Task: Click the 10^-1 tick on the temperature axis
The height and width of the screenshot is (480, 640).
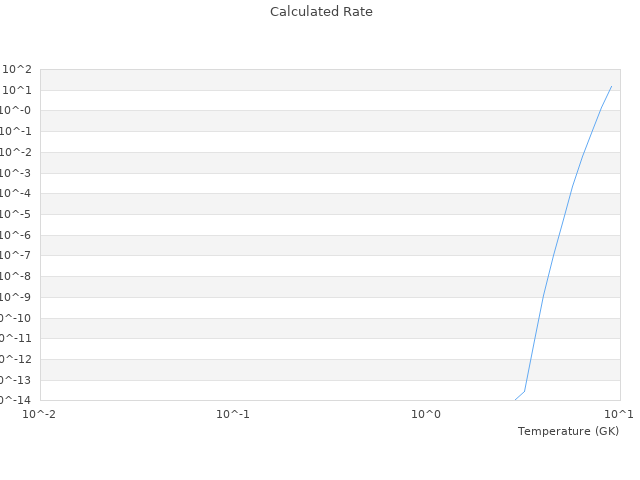Action: [233, 414]
